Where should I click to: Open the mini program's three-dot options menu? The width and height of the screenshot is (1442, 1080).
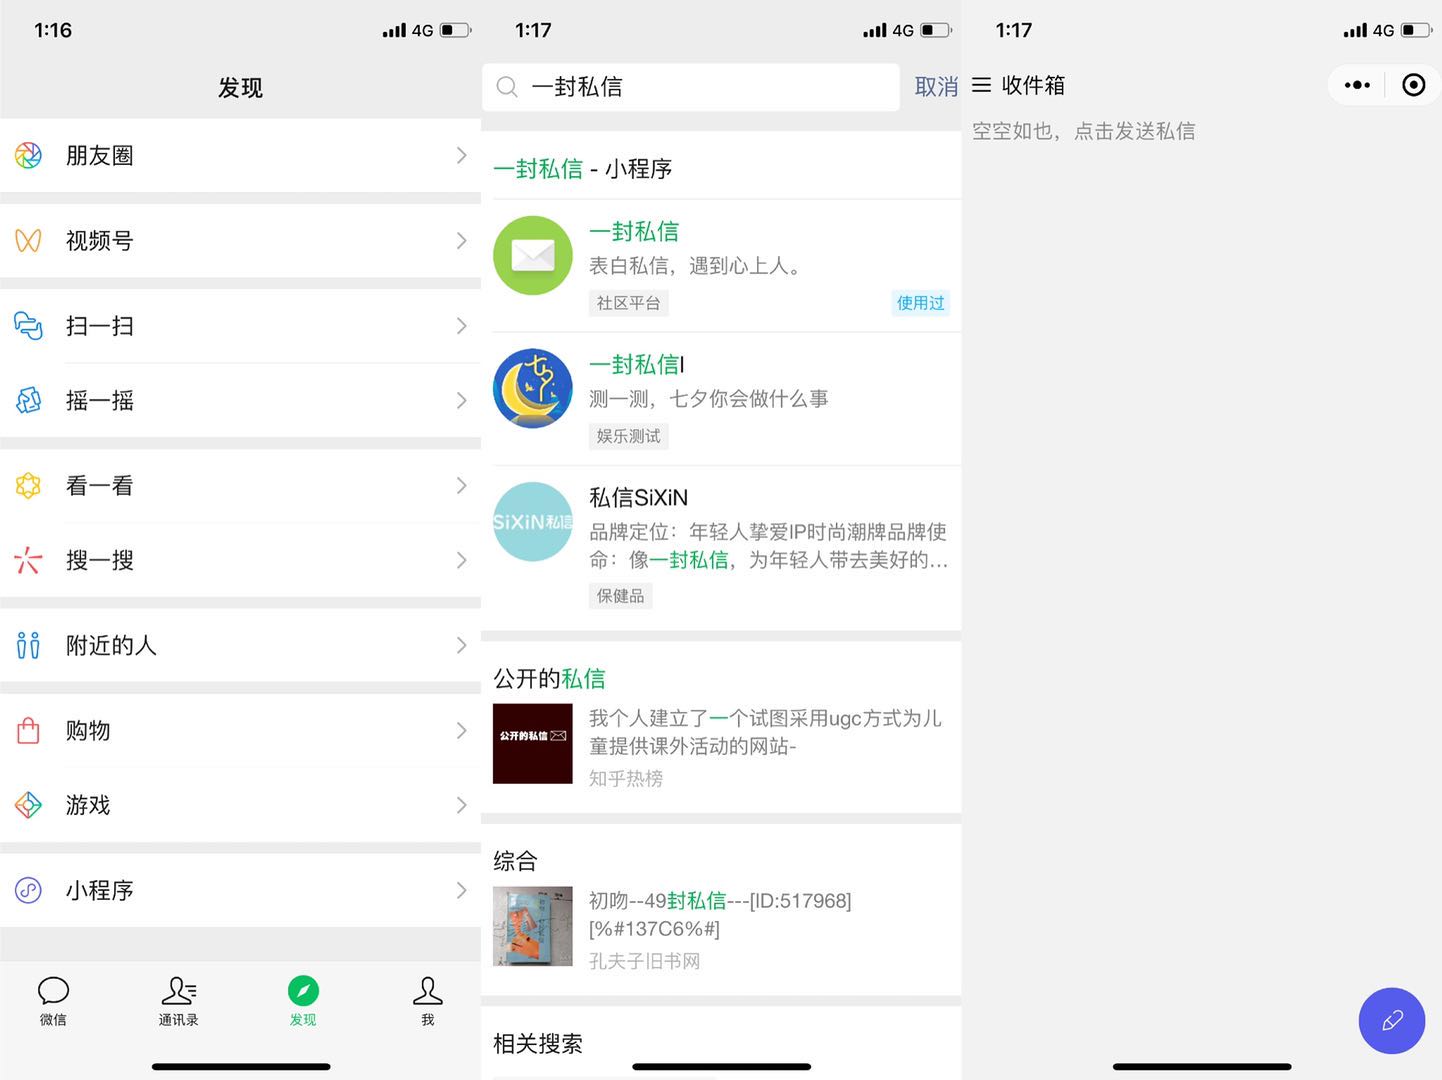tap(1356, 85)
